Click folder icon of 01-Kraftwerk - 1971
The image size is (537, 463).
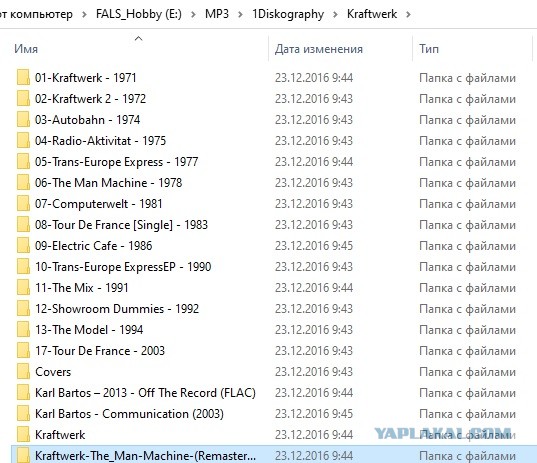[x=23, y=77]
